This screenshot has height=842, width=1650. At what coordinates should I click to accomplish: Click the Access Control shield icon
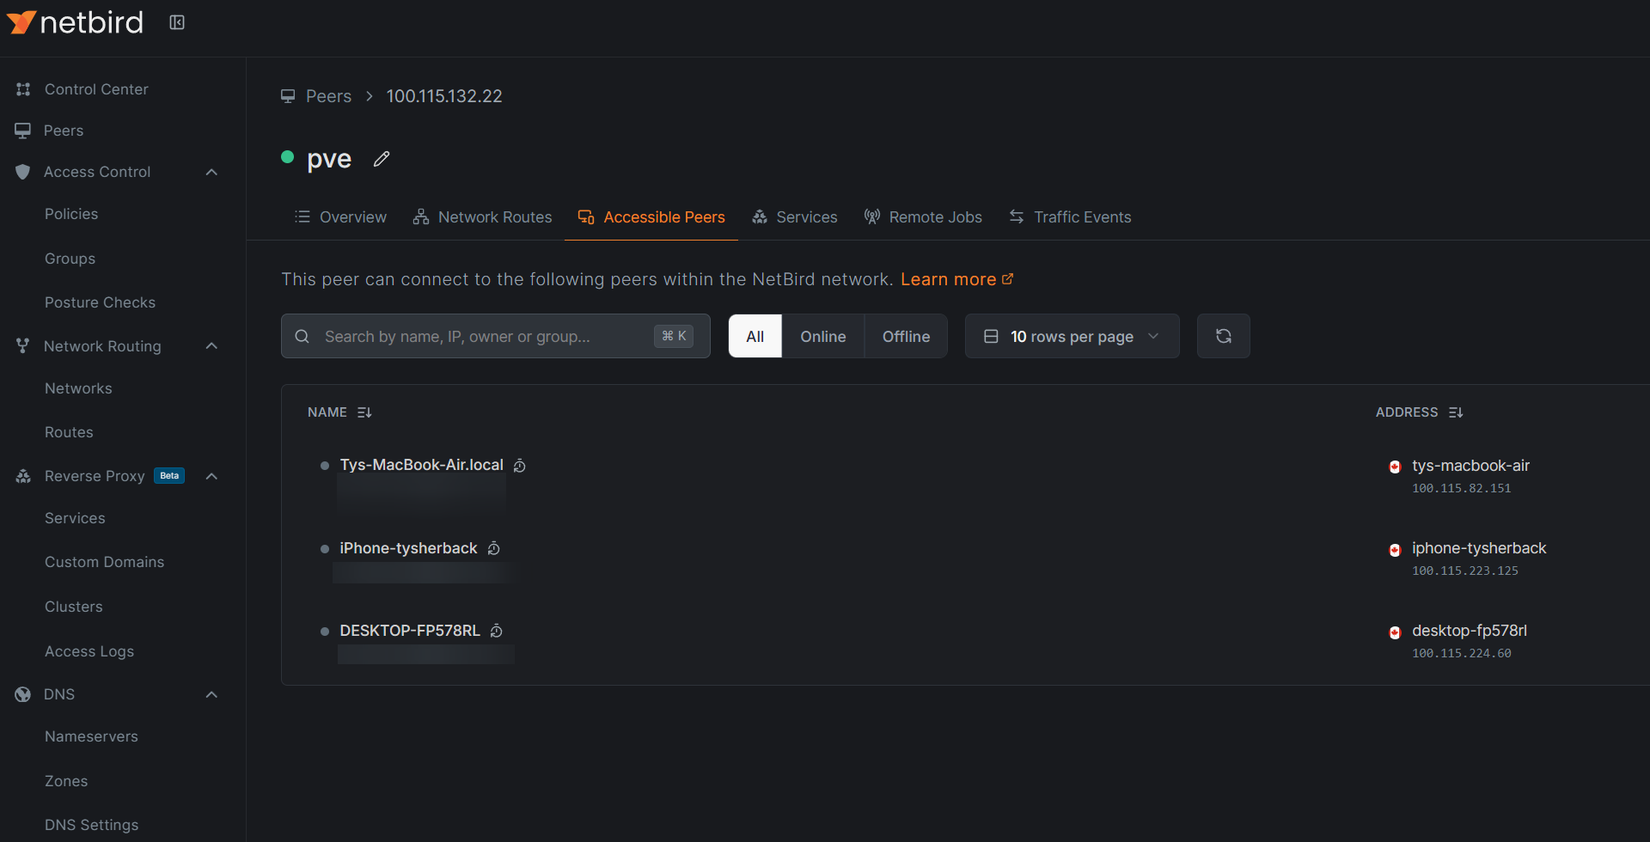23,172
